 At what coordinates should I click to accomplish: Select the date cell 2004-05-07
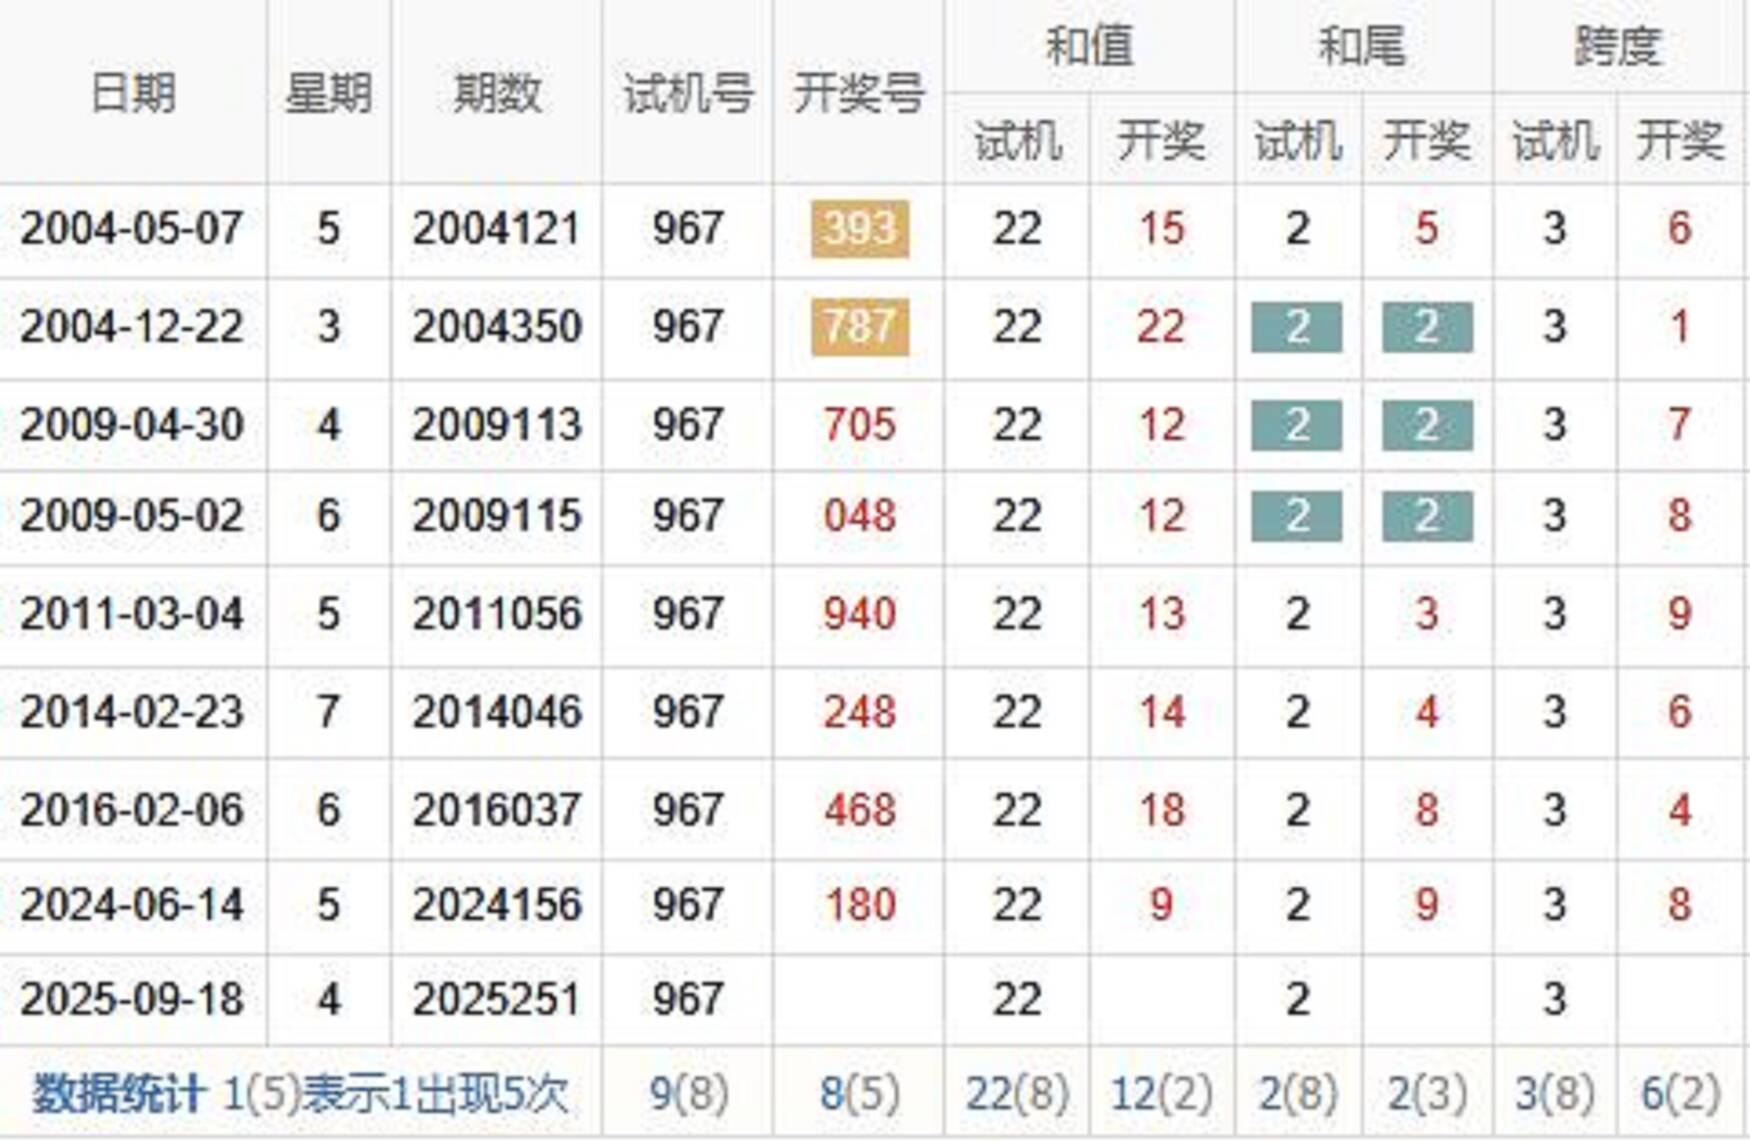tap(132, 229)
